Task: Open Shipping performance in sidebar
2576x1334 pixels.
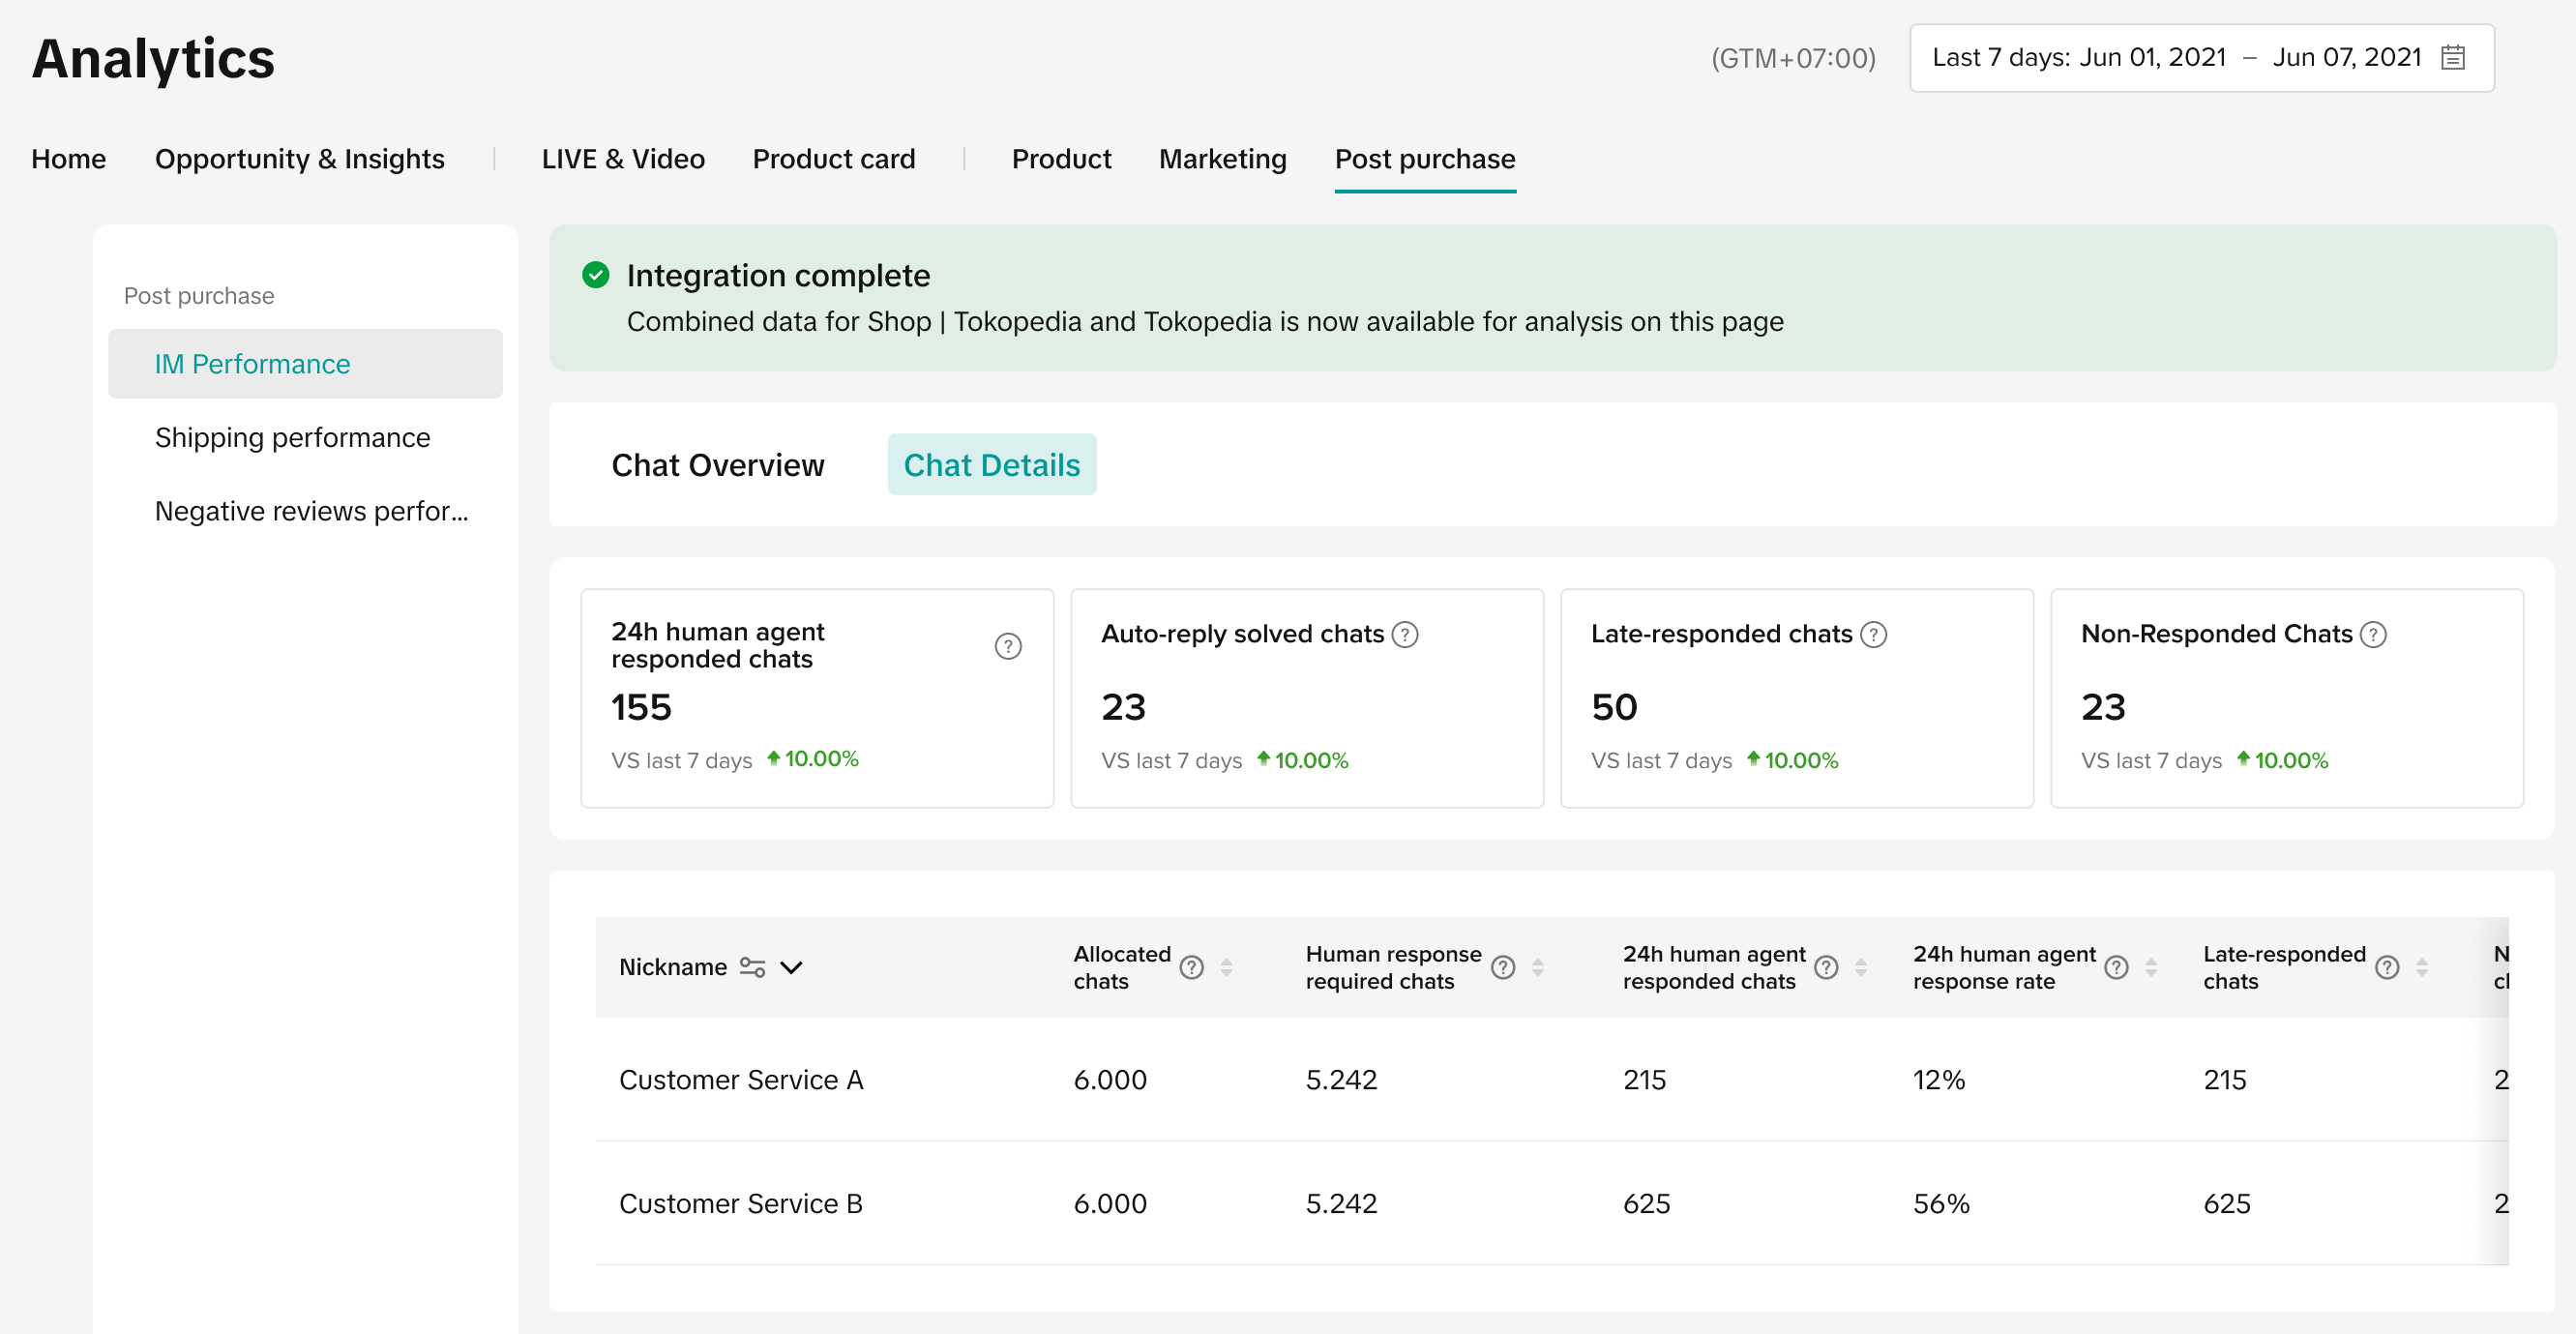Action: click(x=292, y=437)
